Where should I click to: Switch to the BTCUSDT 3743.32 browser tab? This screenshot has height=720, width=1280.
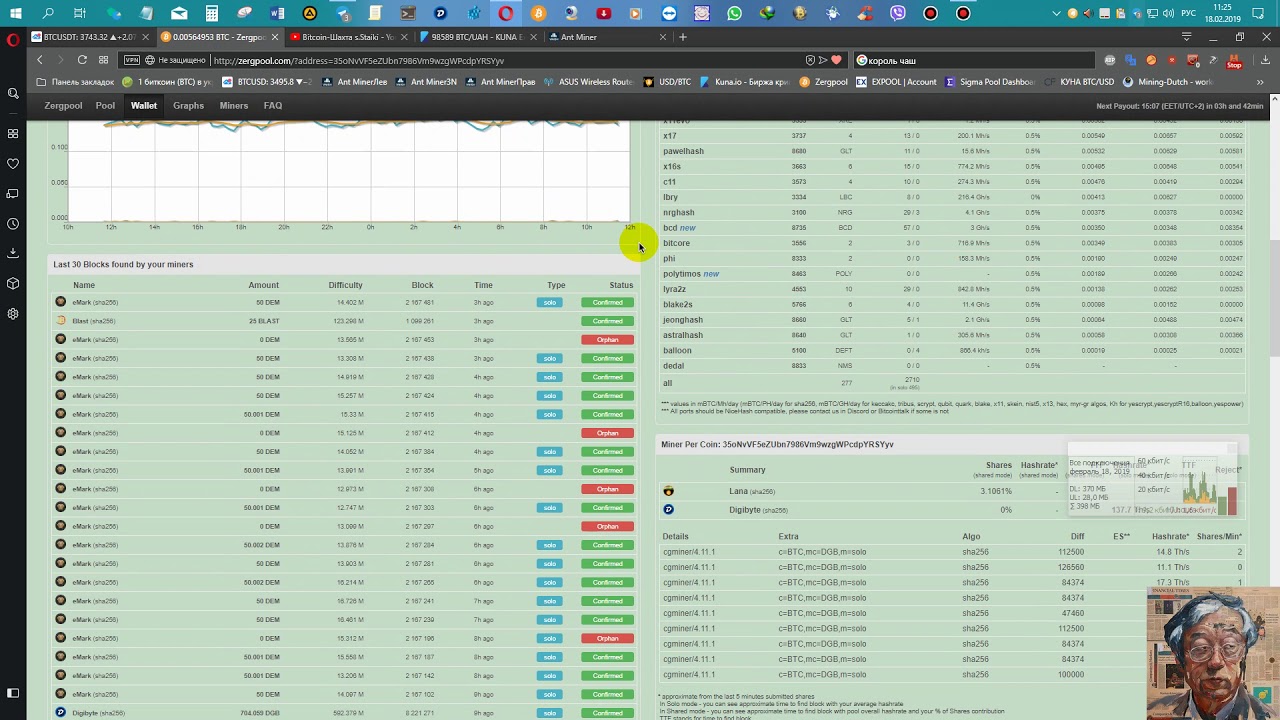pos(90,37)
